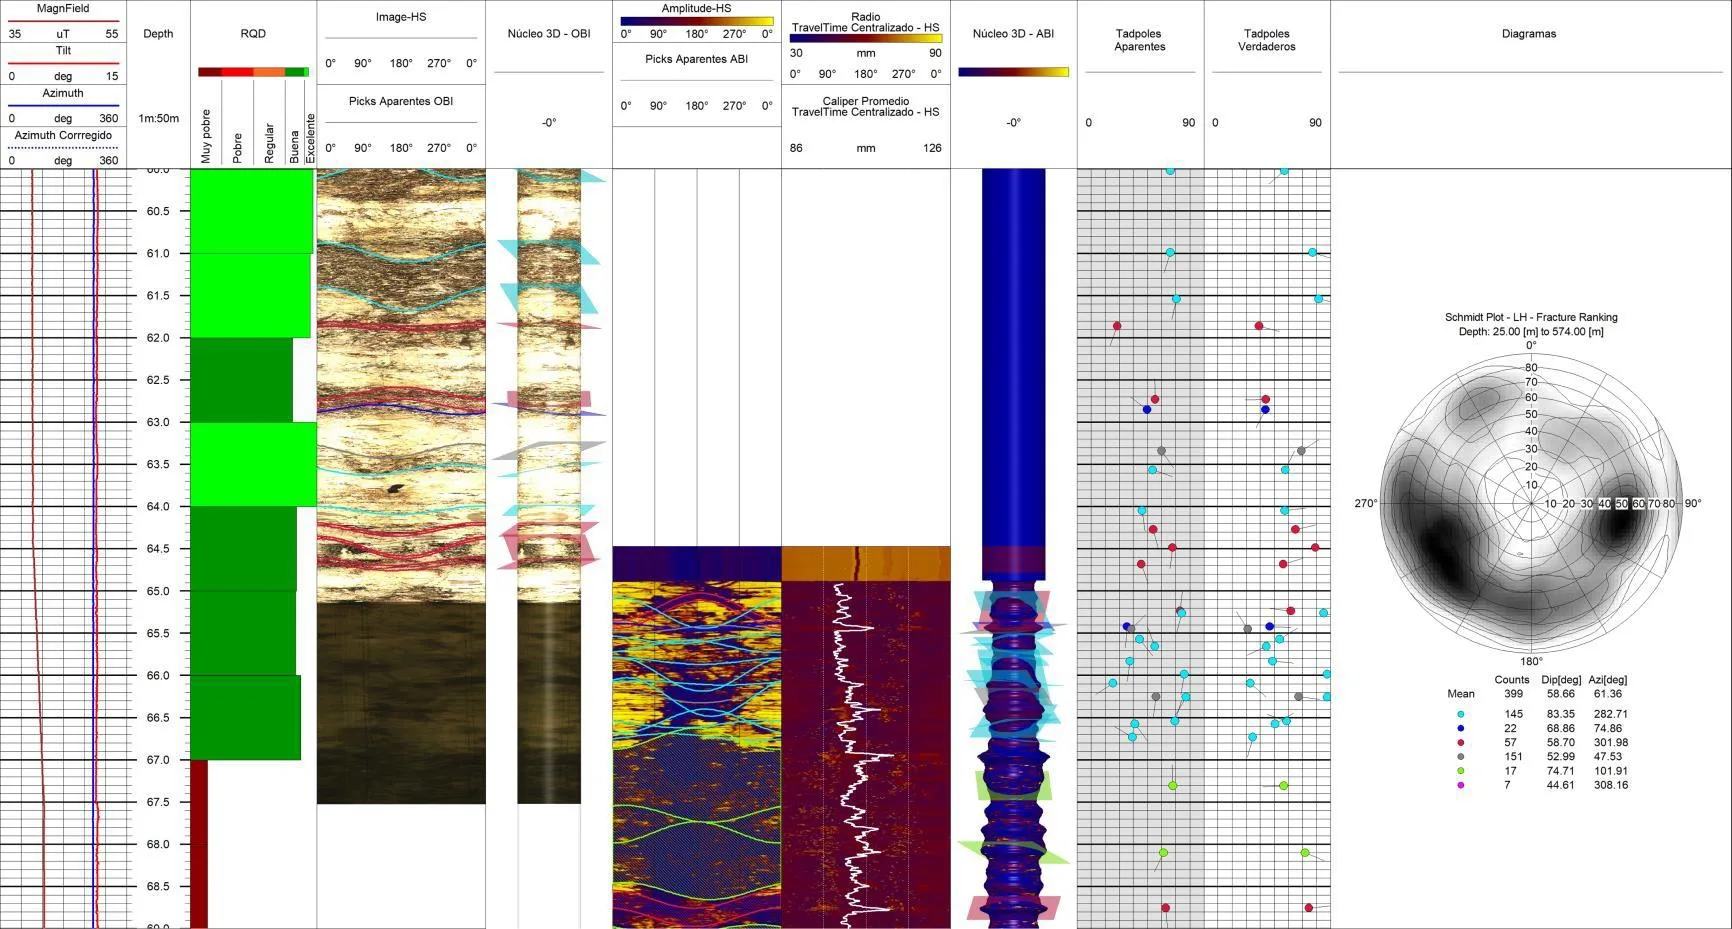Click green tadpole in Tadpoles Aparentes near 68.1 m
Image resolution: width=1732 pixels, height=929 pixels.
coord(1163,853)
